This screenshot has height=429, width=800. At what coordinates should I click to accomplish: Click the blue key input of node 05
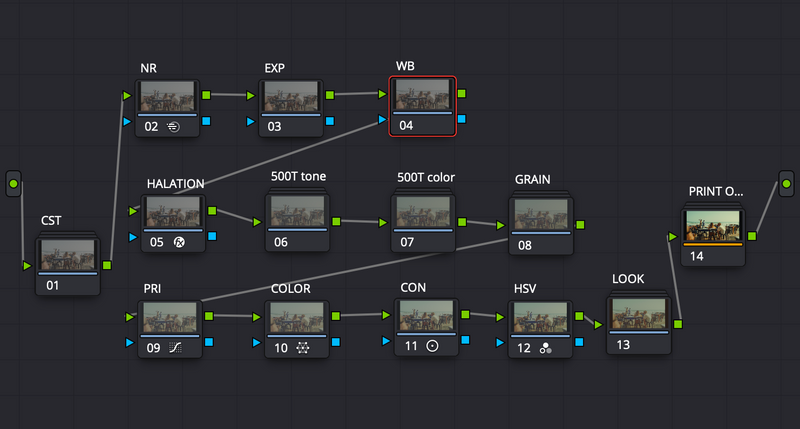tap(133, 237)
